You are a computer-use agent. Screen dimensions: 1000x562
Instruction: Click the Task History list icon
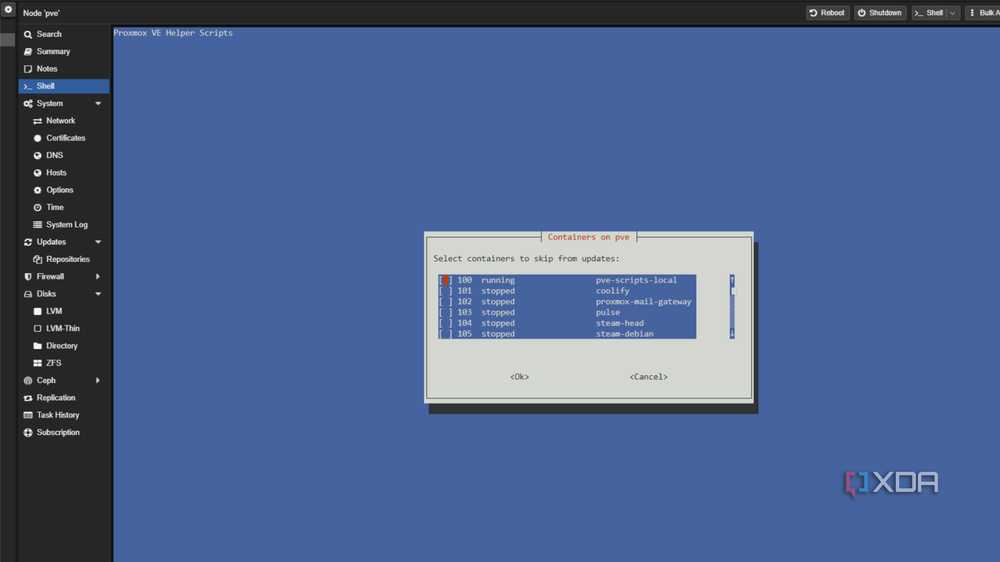coord(28,415)
